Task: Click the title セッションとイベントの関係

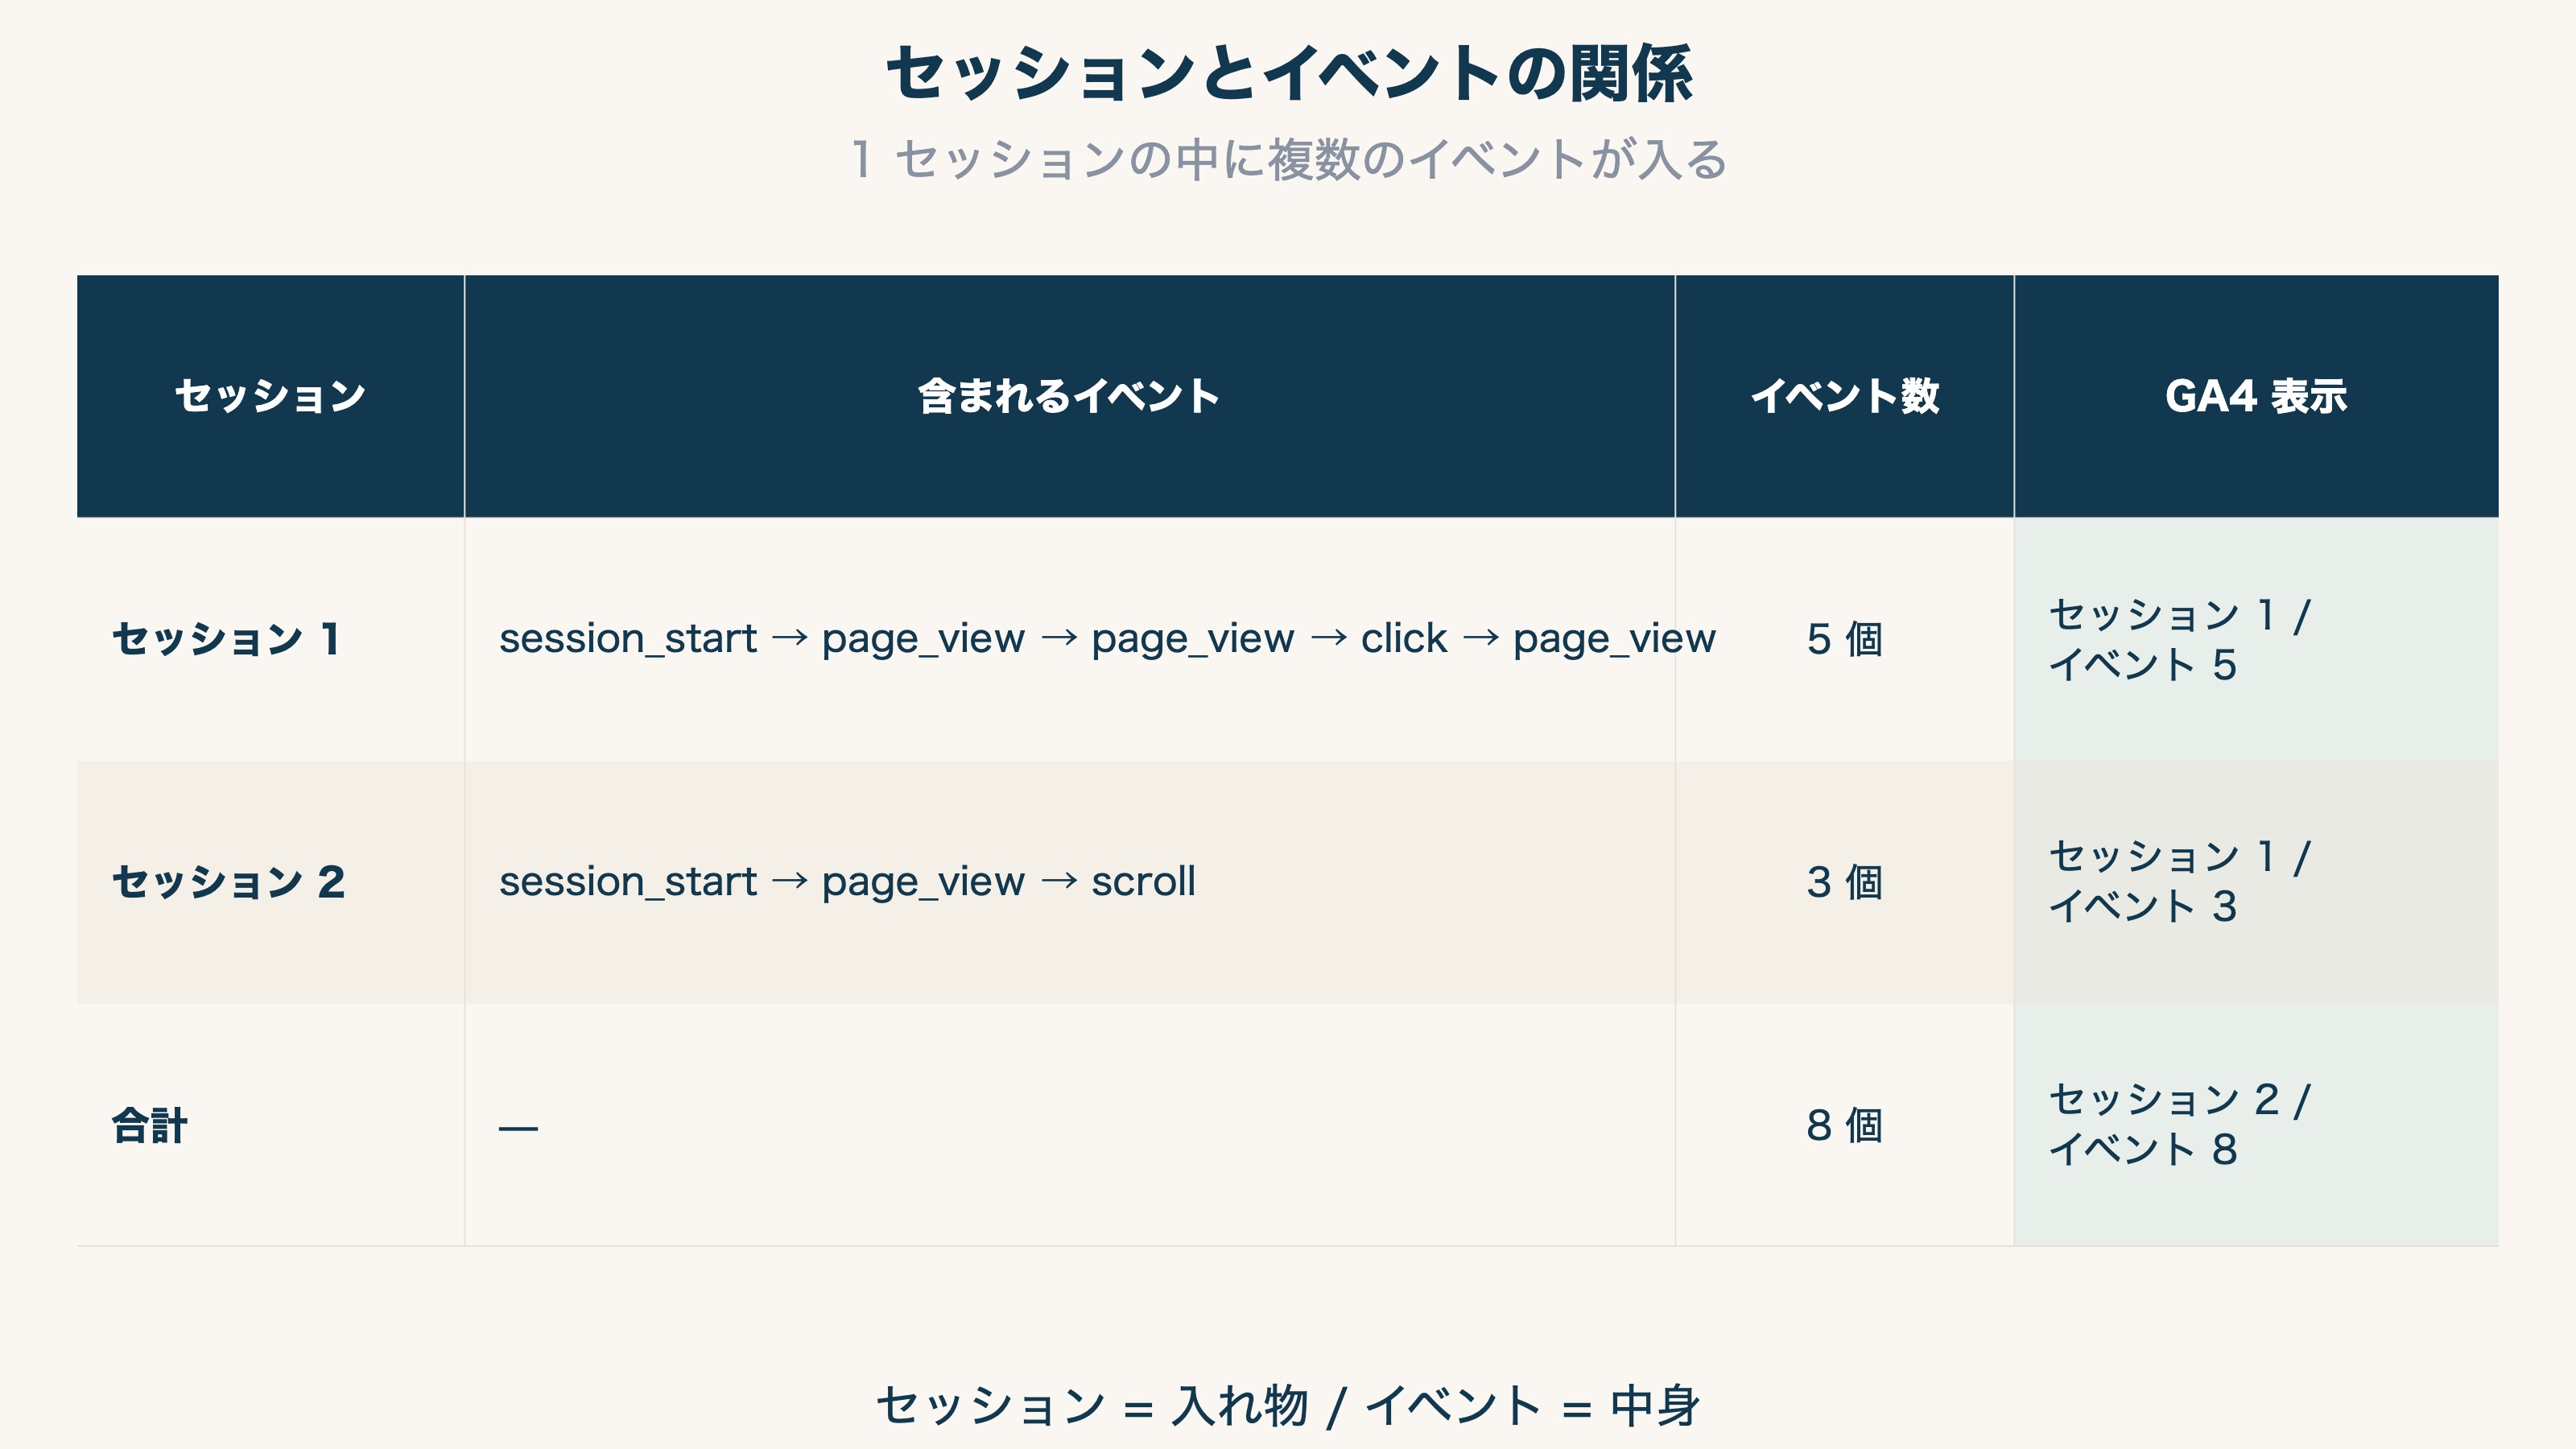Action: (1288, 74)
